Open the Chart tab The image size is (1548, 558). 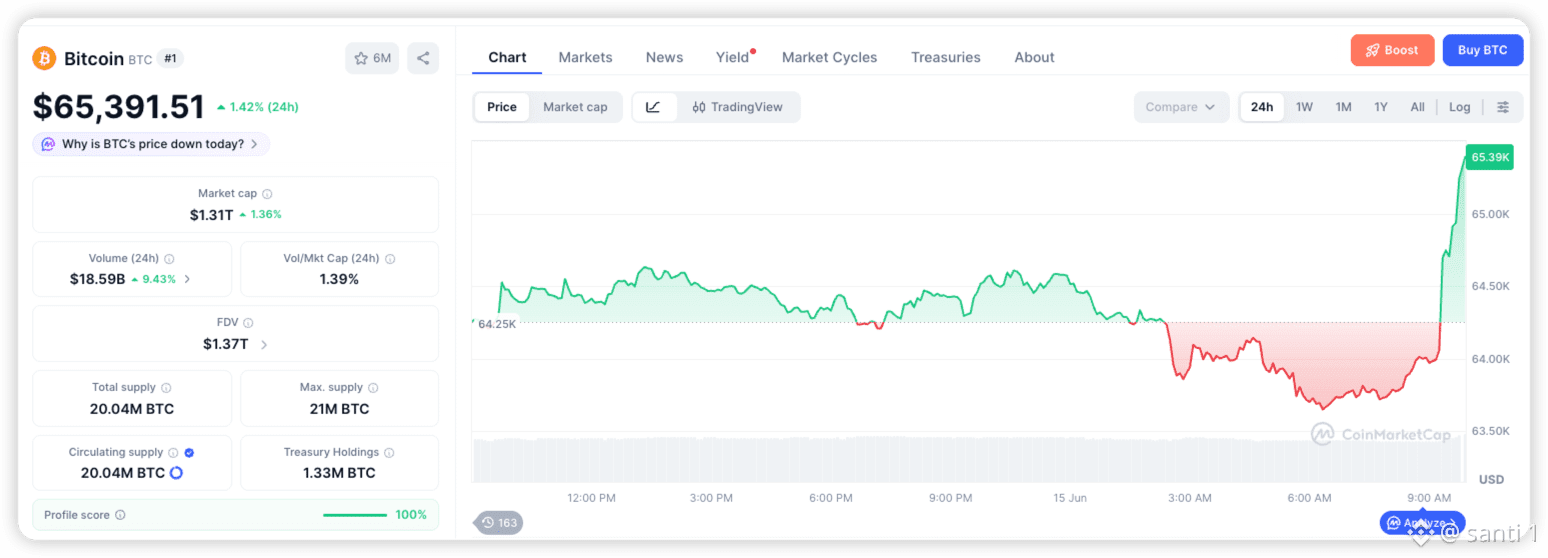[x=507, y=57]
